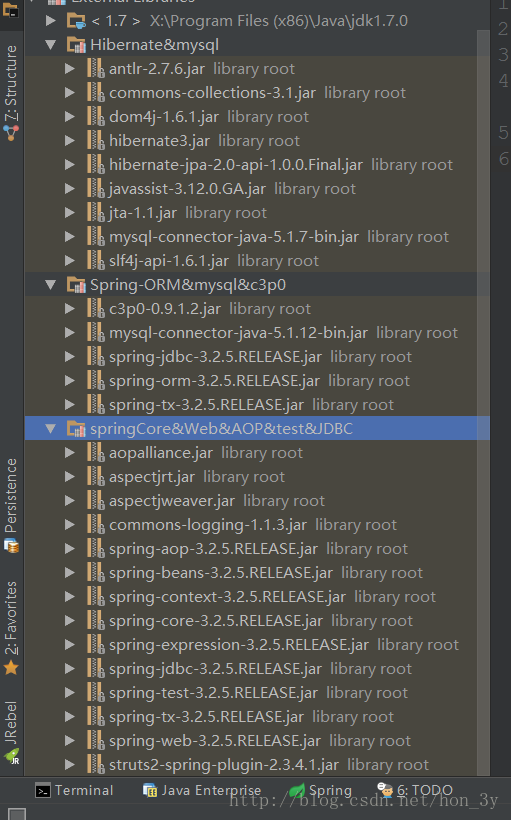Open the Terminal tool window
Image resolution: width=511 pixels, height=820 pixels.
click(74, 790)
